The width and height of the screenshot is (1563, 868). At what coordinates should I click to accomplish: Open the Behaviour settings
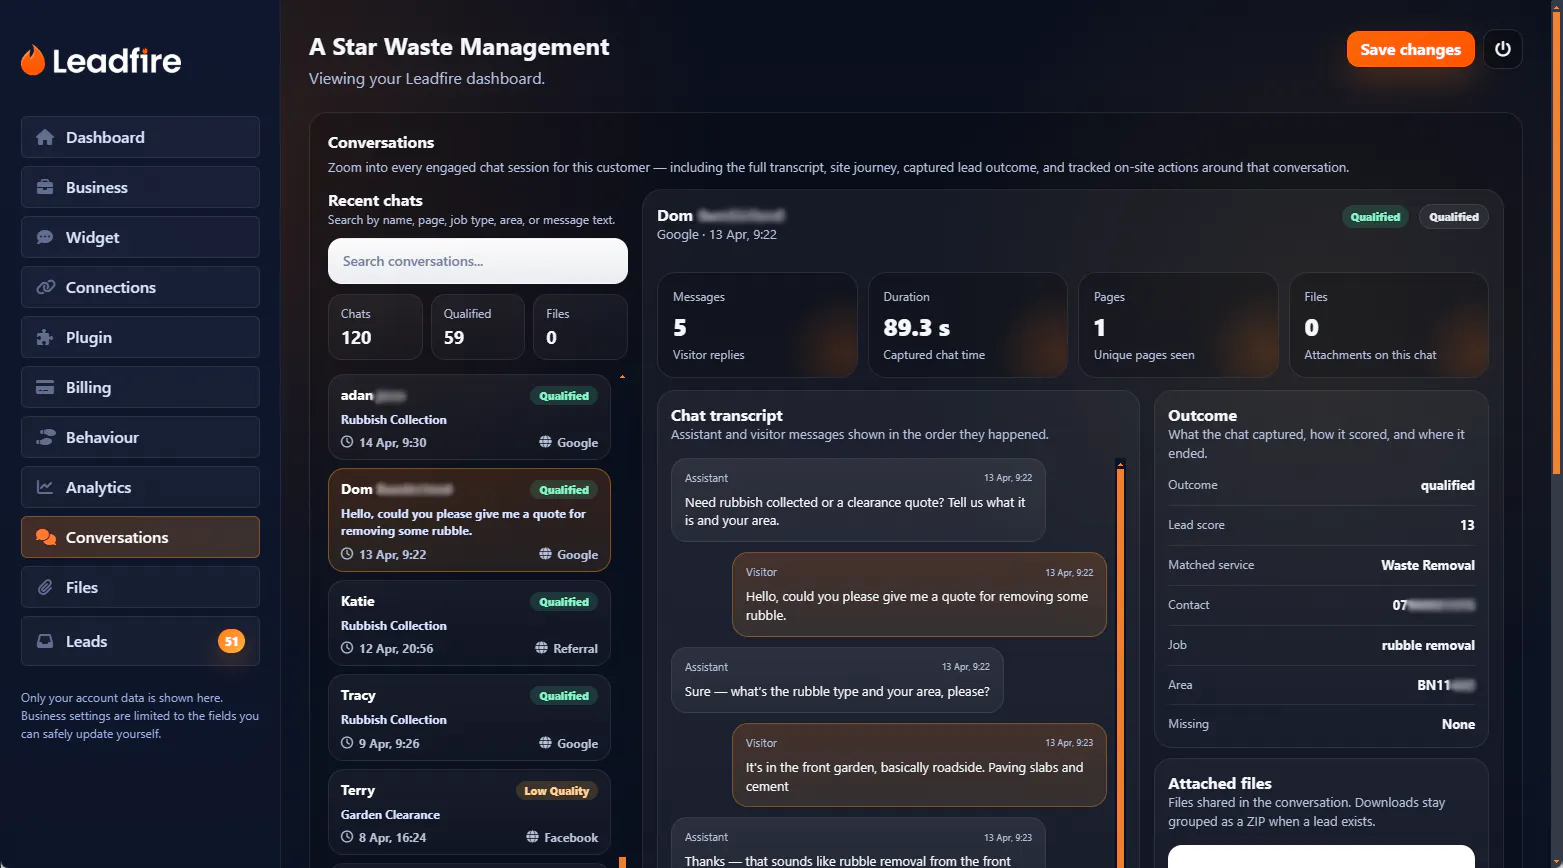(140, 437)
